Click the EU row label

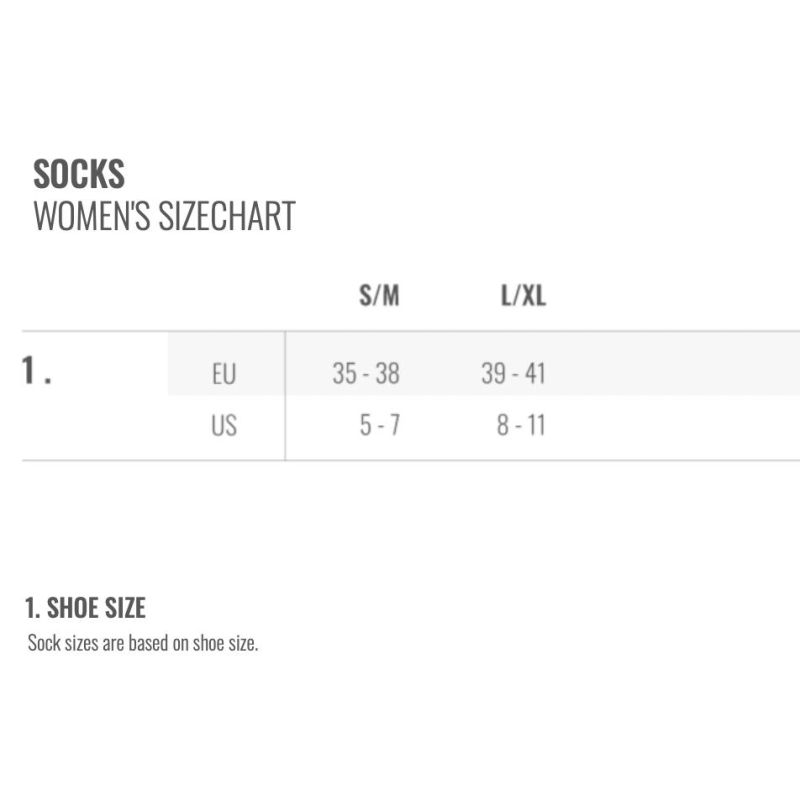(x=224, y=373)
